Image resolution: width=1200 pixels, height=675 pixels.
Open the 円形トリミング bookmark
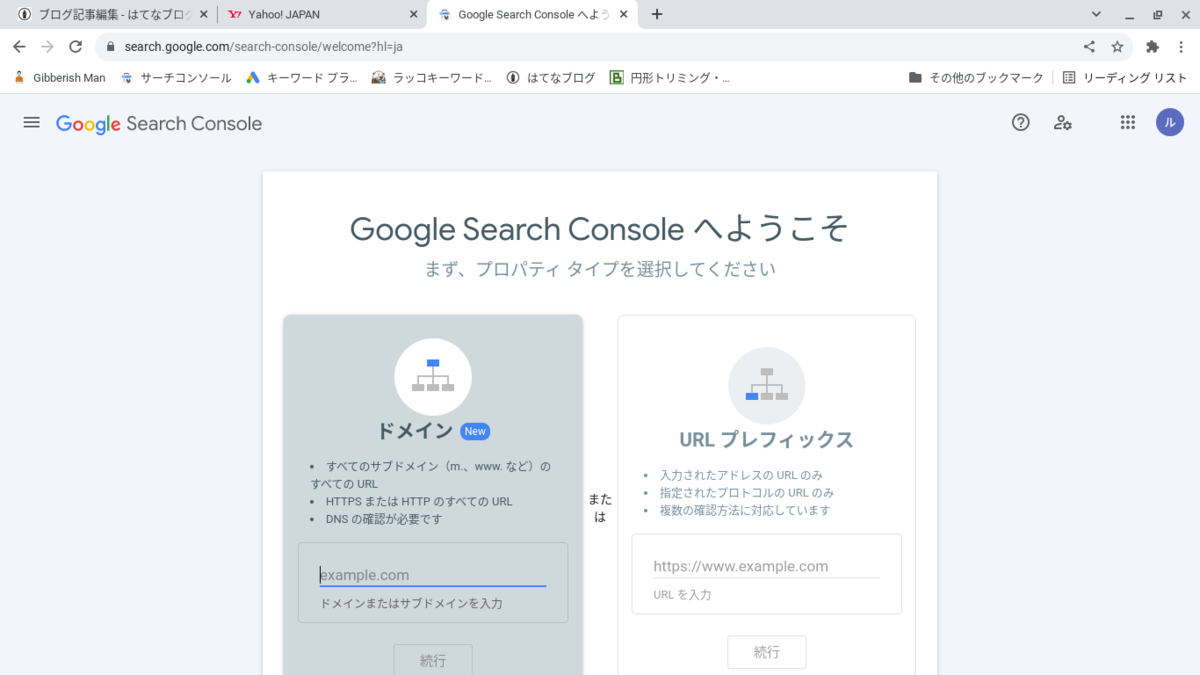670,77
